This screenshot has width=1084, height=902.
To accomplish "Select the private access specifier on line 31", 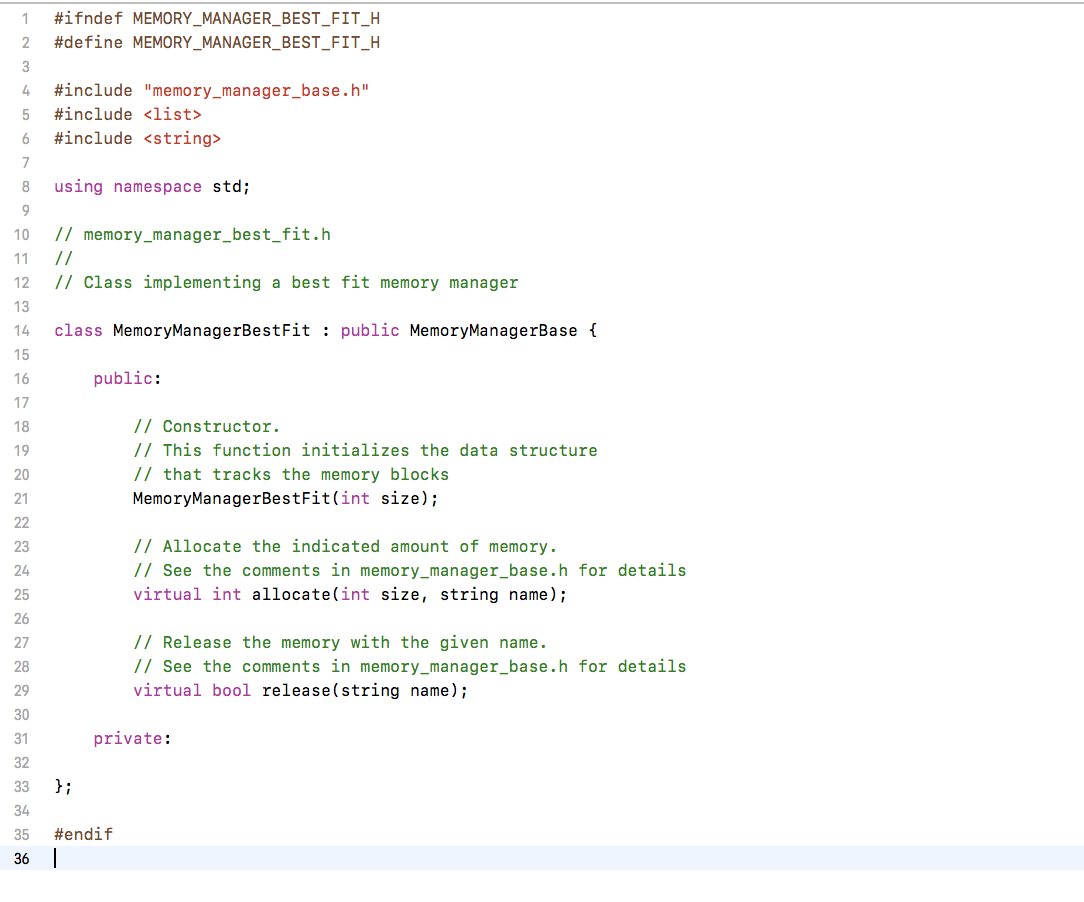I will click(128, 738).
